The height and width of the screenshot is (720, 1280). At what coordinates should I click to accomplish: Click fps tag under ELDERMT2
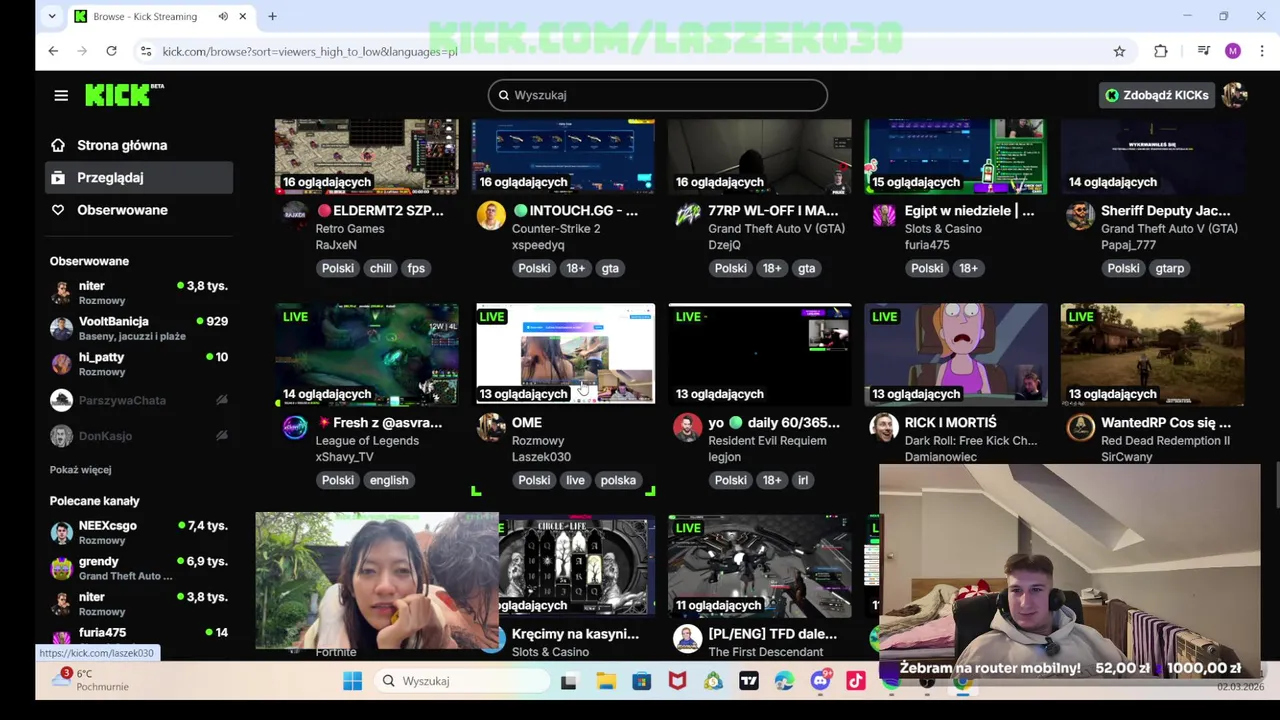click(x=416, y=268)
